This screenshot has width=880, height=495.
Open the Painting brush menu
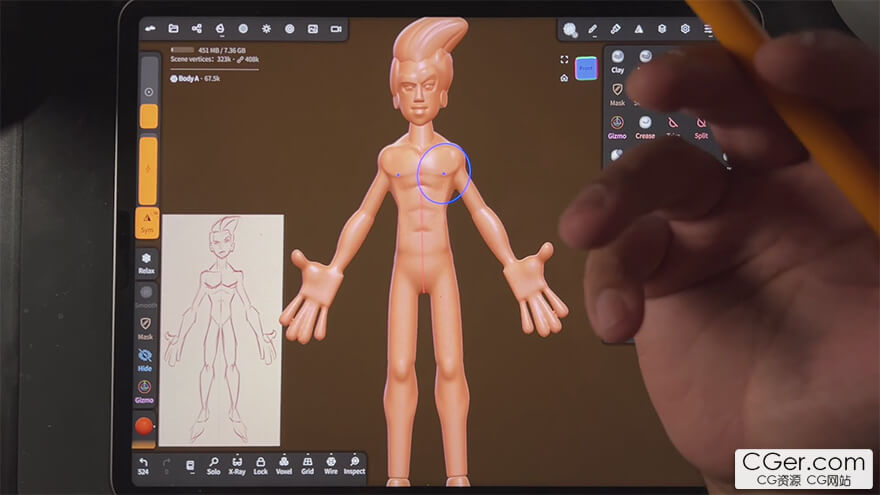coord(616,29)
